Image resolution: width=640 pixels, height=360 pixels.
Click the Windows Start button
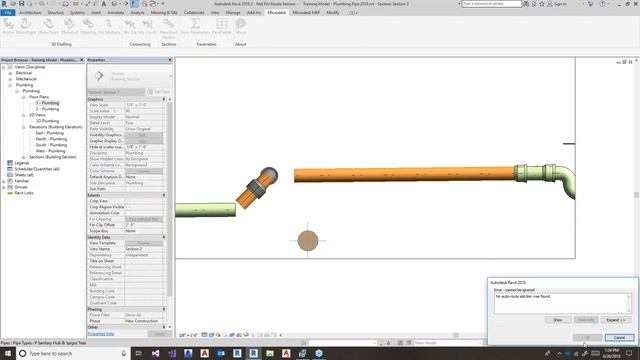coord(8,353)
